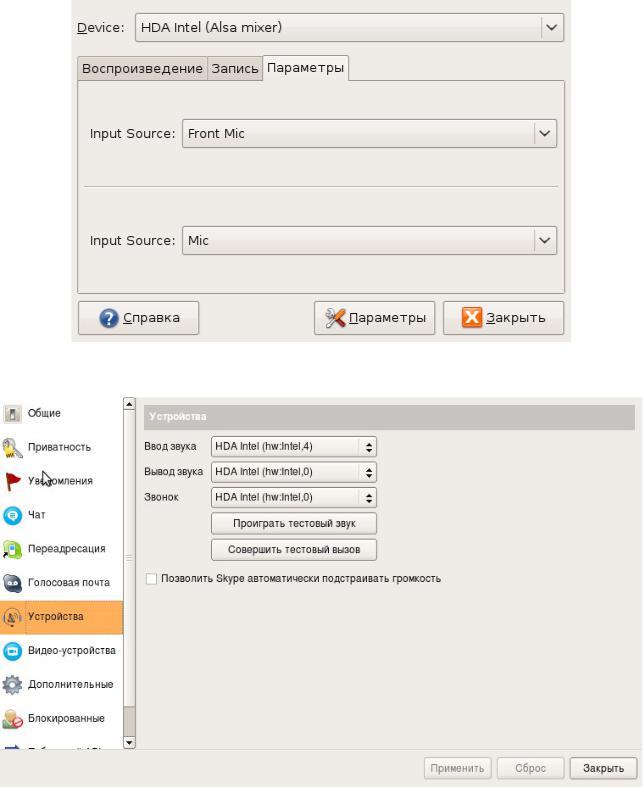The height and width of the screenshot is (787, 643).
Task: Click the Устройства section header
Action: tap(389, 417)
